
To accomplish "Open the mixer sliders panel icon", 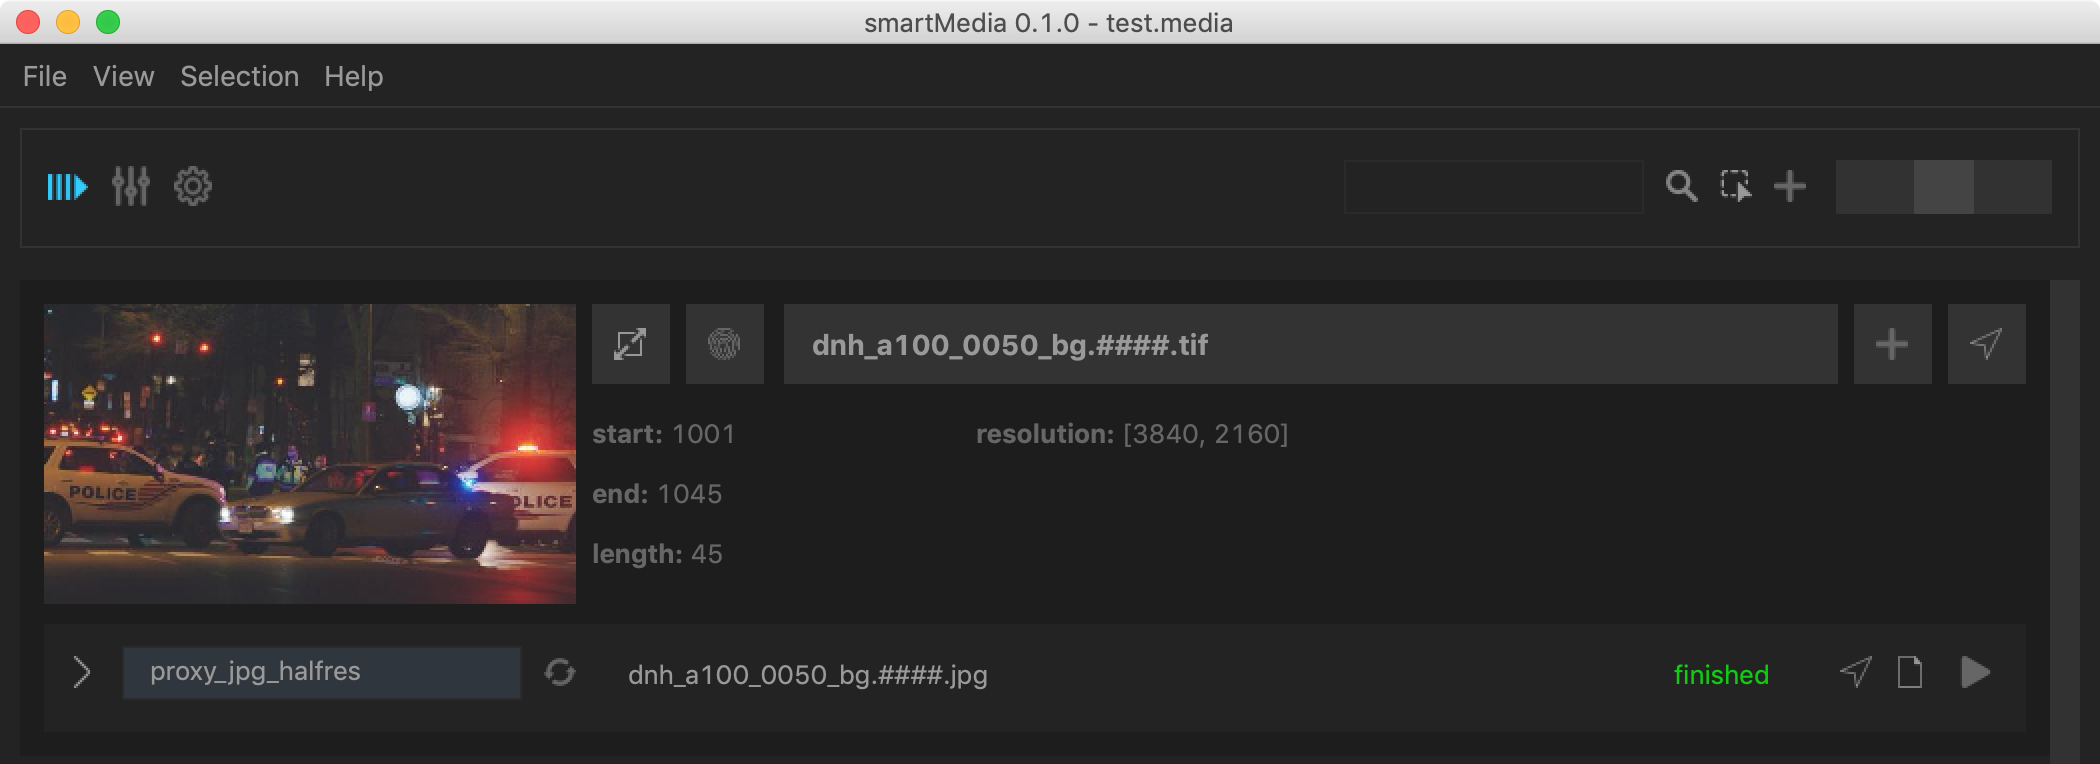I will (130, 187).
